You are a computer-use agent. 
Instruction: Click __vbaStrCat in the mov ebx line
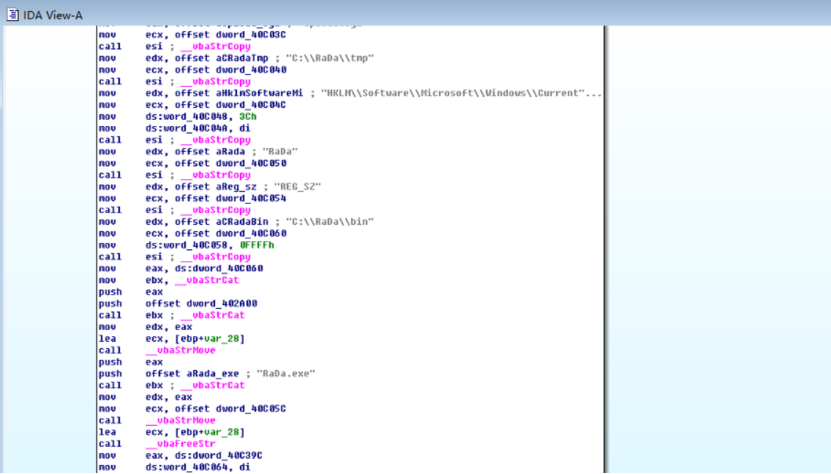click(207, 280)
